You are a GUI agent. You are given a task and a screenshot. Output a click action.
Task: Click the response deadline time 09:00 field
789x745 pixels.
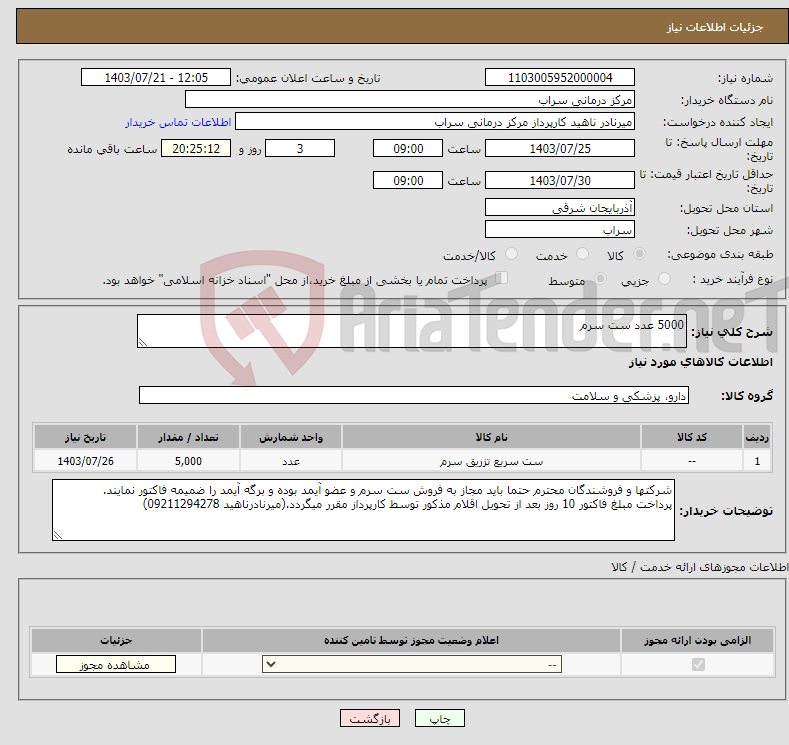tap(408, 148)
